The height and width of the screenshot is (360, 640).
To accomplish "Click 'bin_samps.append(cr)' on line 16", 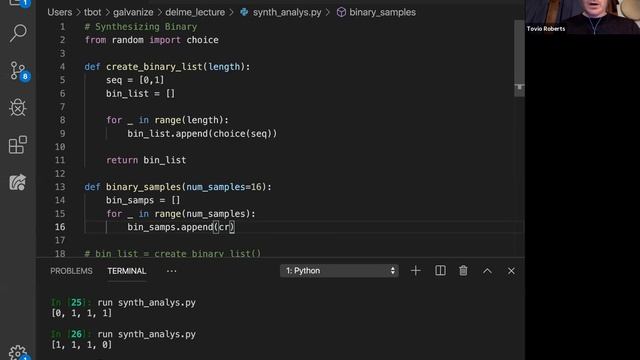I will coord(181,227).
